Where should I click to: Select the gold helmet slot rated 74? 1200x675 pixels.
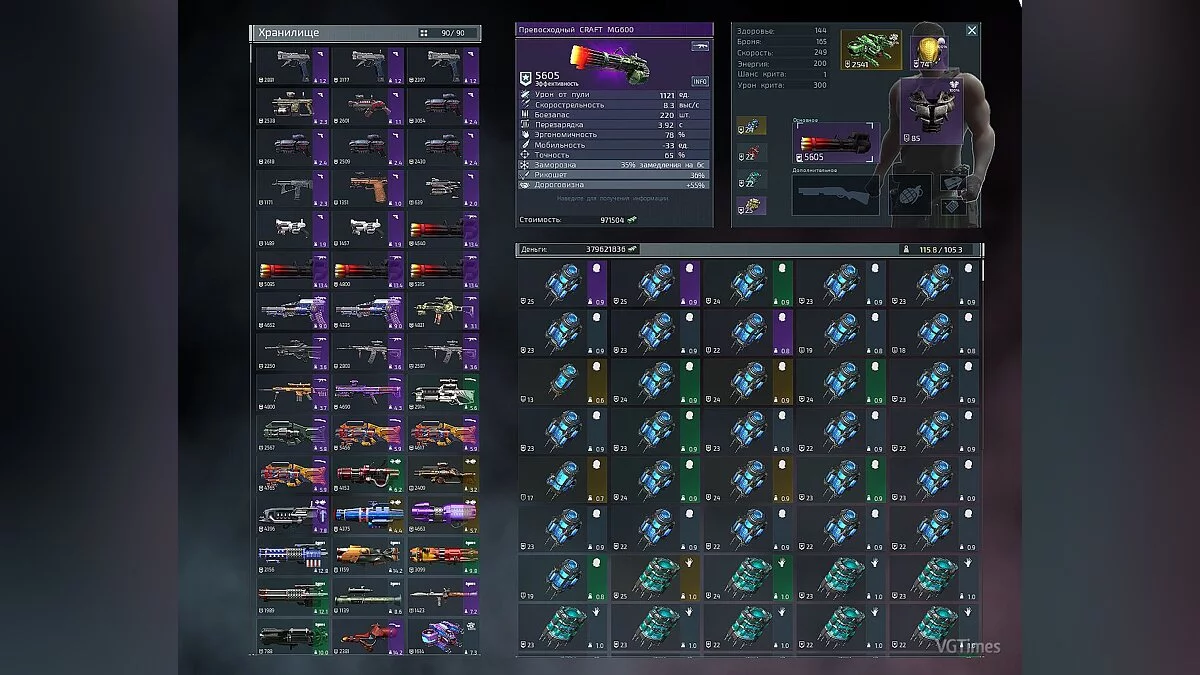tap(925, 50)
